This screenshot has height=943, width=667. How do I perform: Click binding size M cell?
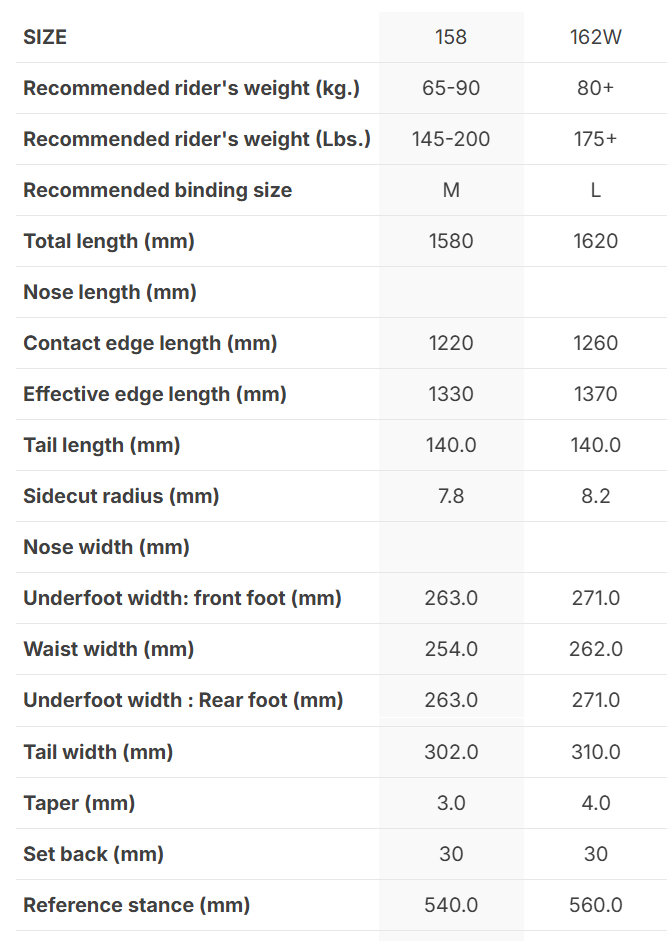point(451,190)
